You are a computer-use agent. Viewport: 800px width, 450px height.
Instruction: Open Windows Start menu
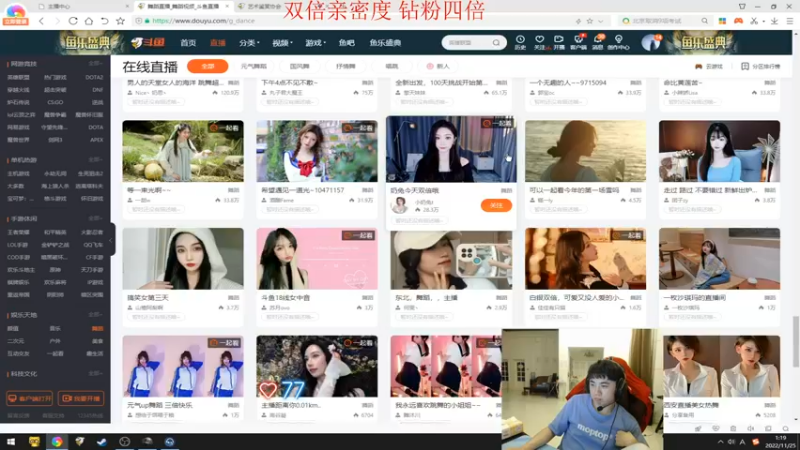click(11, 441)
